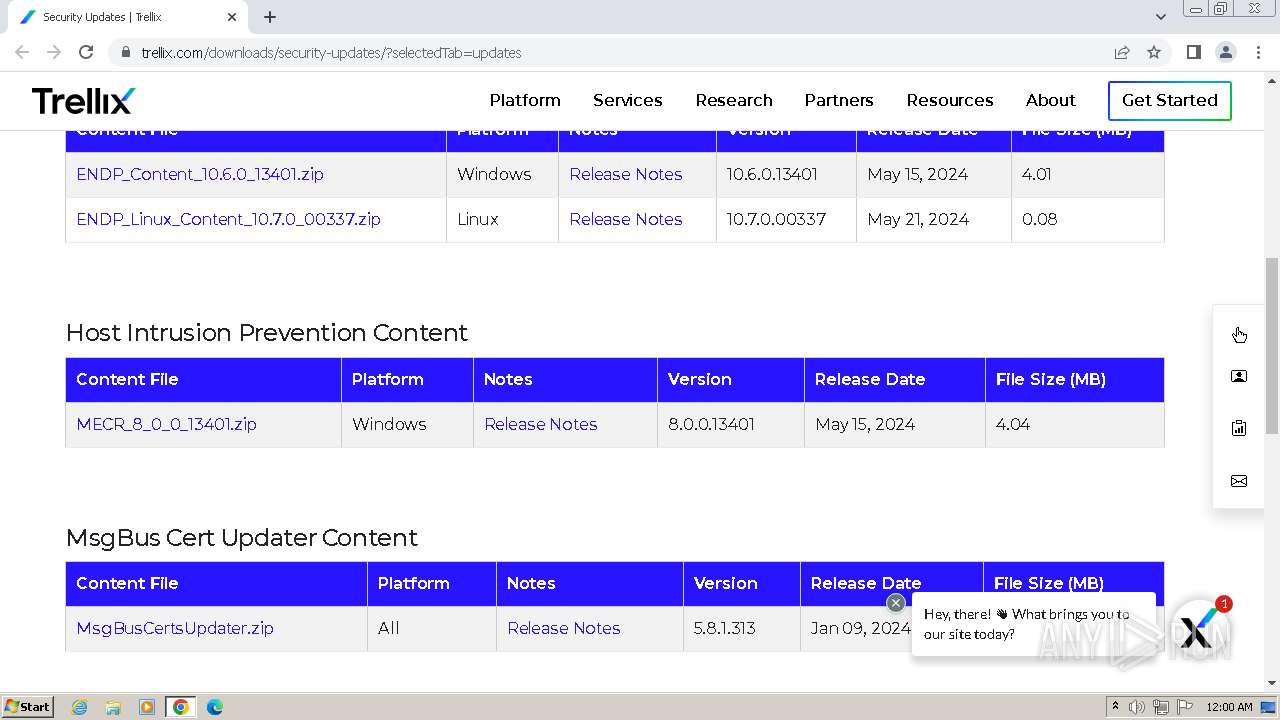Open Internet Explorer from taskbar
The width and height of the screenshot is (1280, 720).
pyautogui.click(x=79, y=707)
